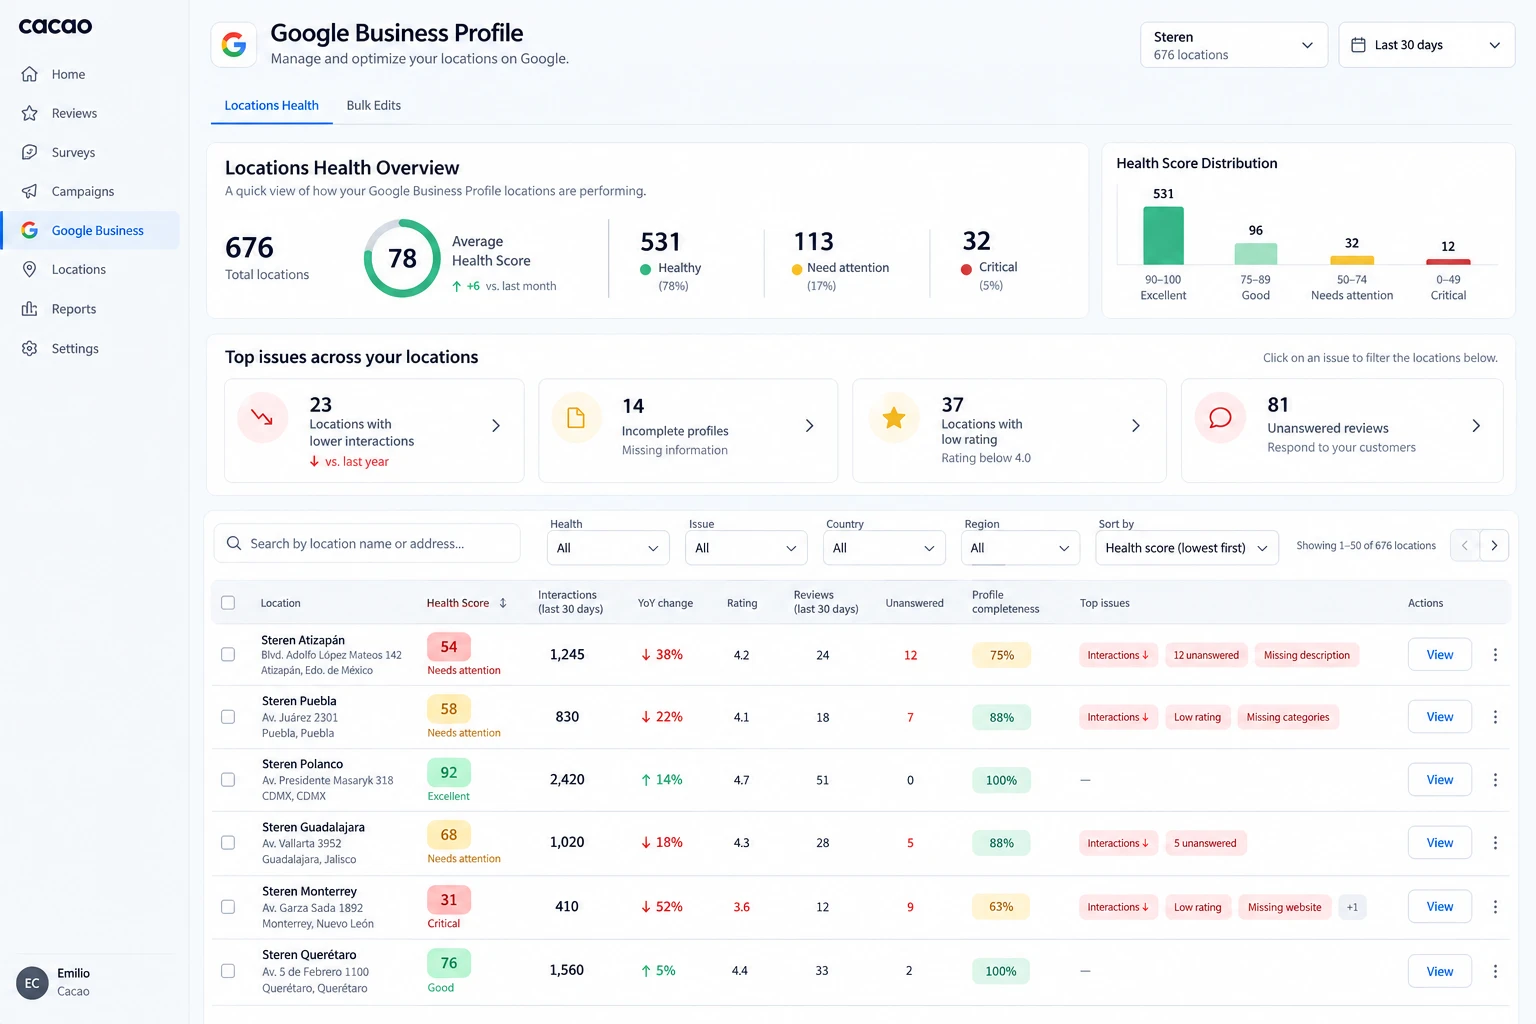Sort the table by Health Score column
Viewport: 1536px width, 1024px height.
(467, 603)
